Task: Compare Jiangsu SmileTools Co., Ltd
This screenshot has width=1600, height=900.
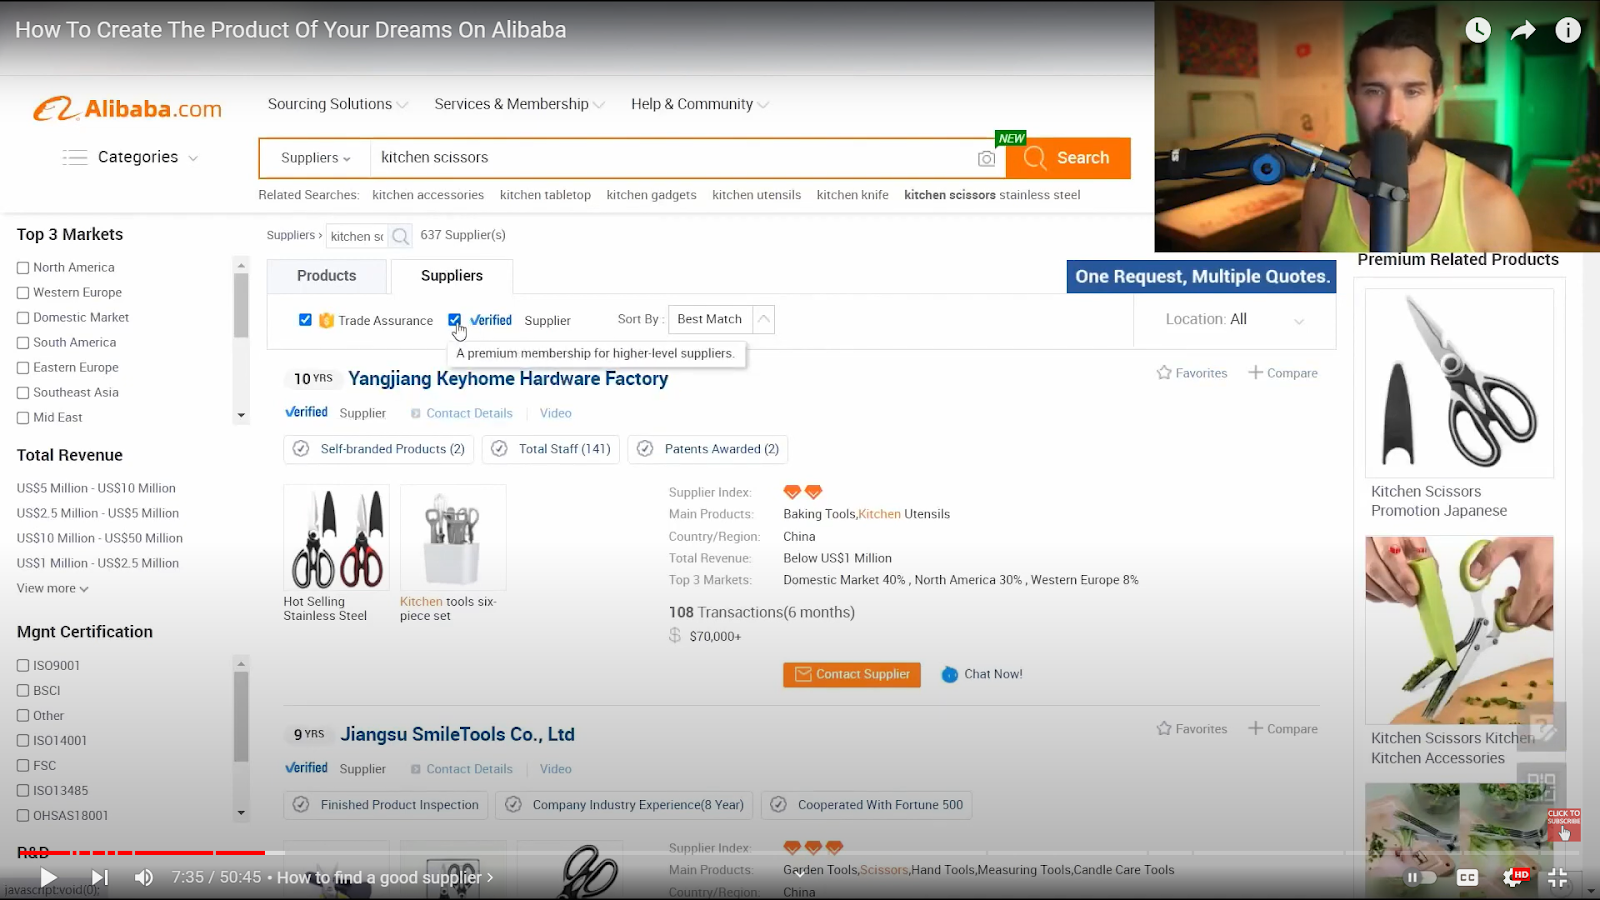Action: tap(1283, 729)
